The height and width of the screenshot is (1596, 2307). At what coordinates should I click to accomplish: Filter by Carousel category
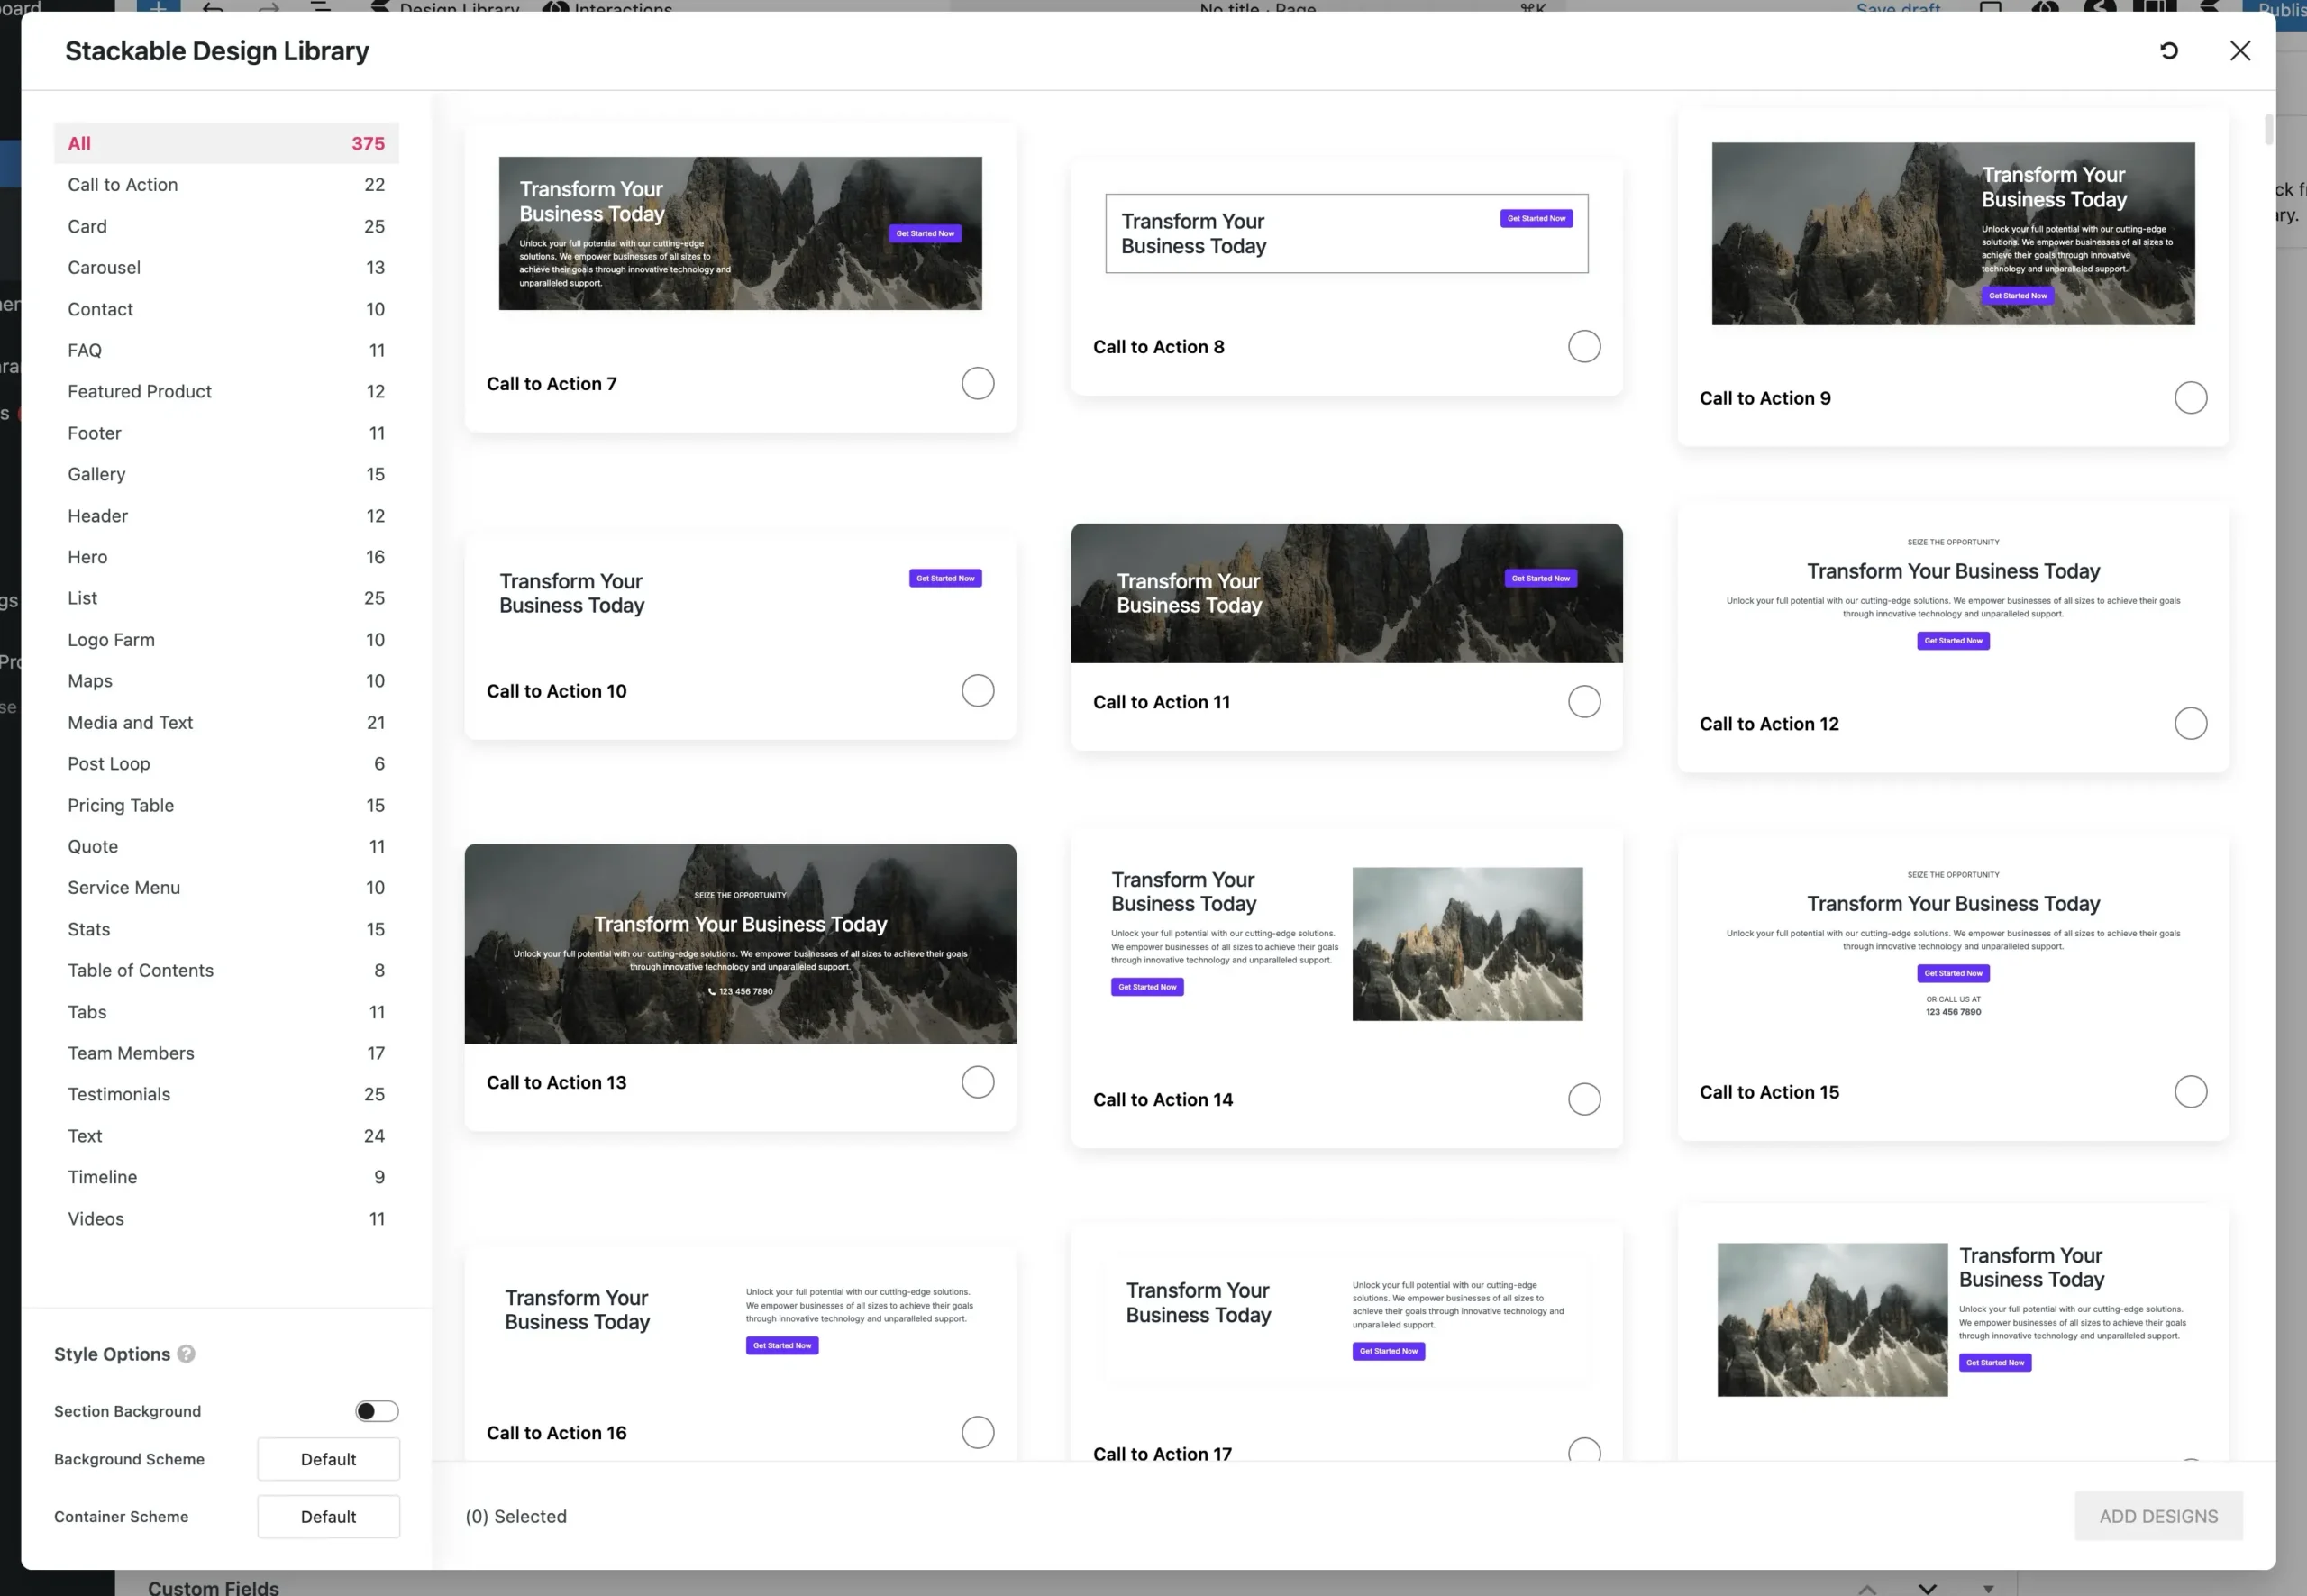(226, 267)
